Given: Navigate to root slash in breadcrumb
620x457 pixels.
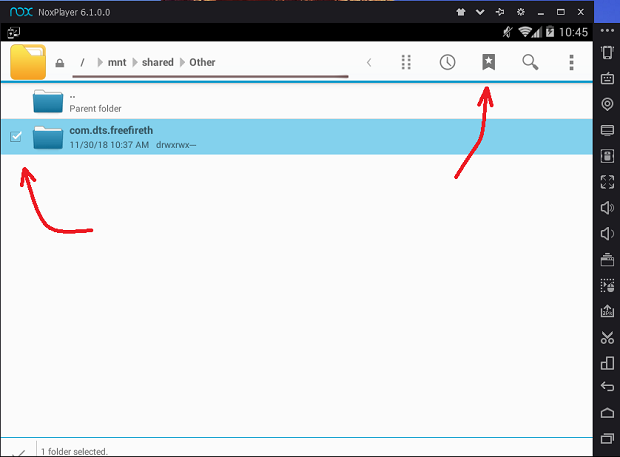Looking at the screenshot, I should (x=82, y=62).
